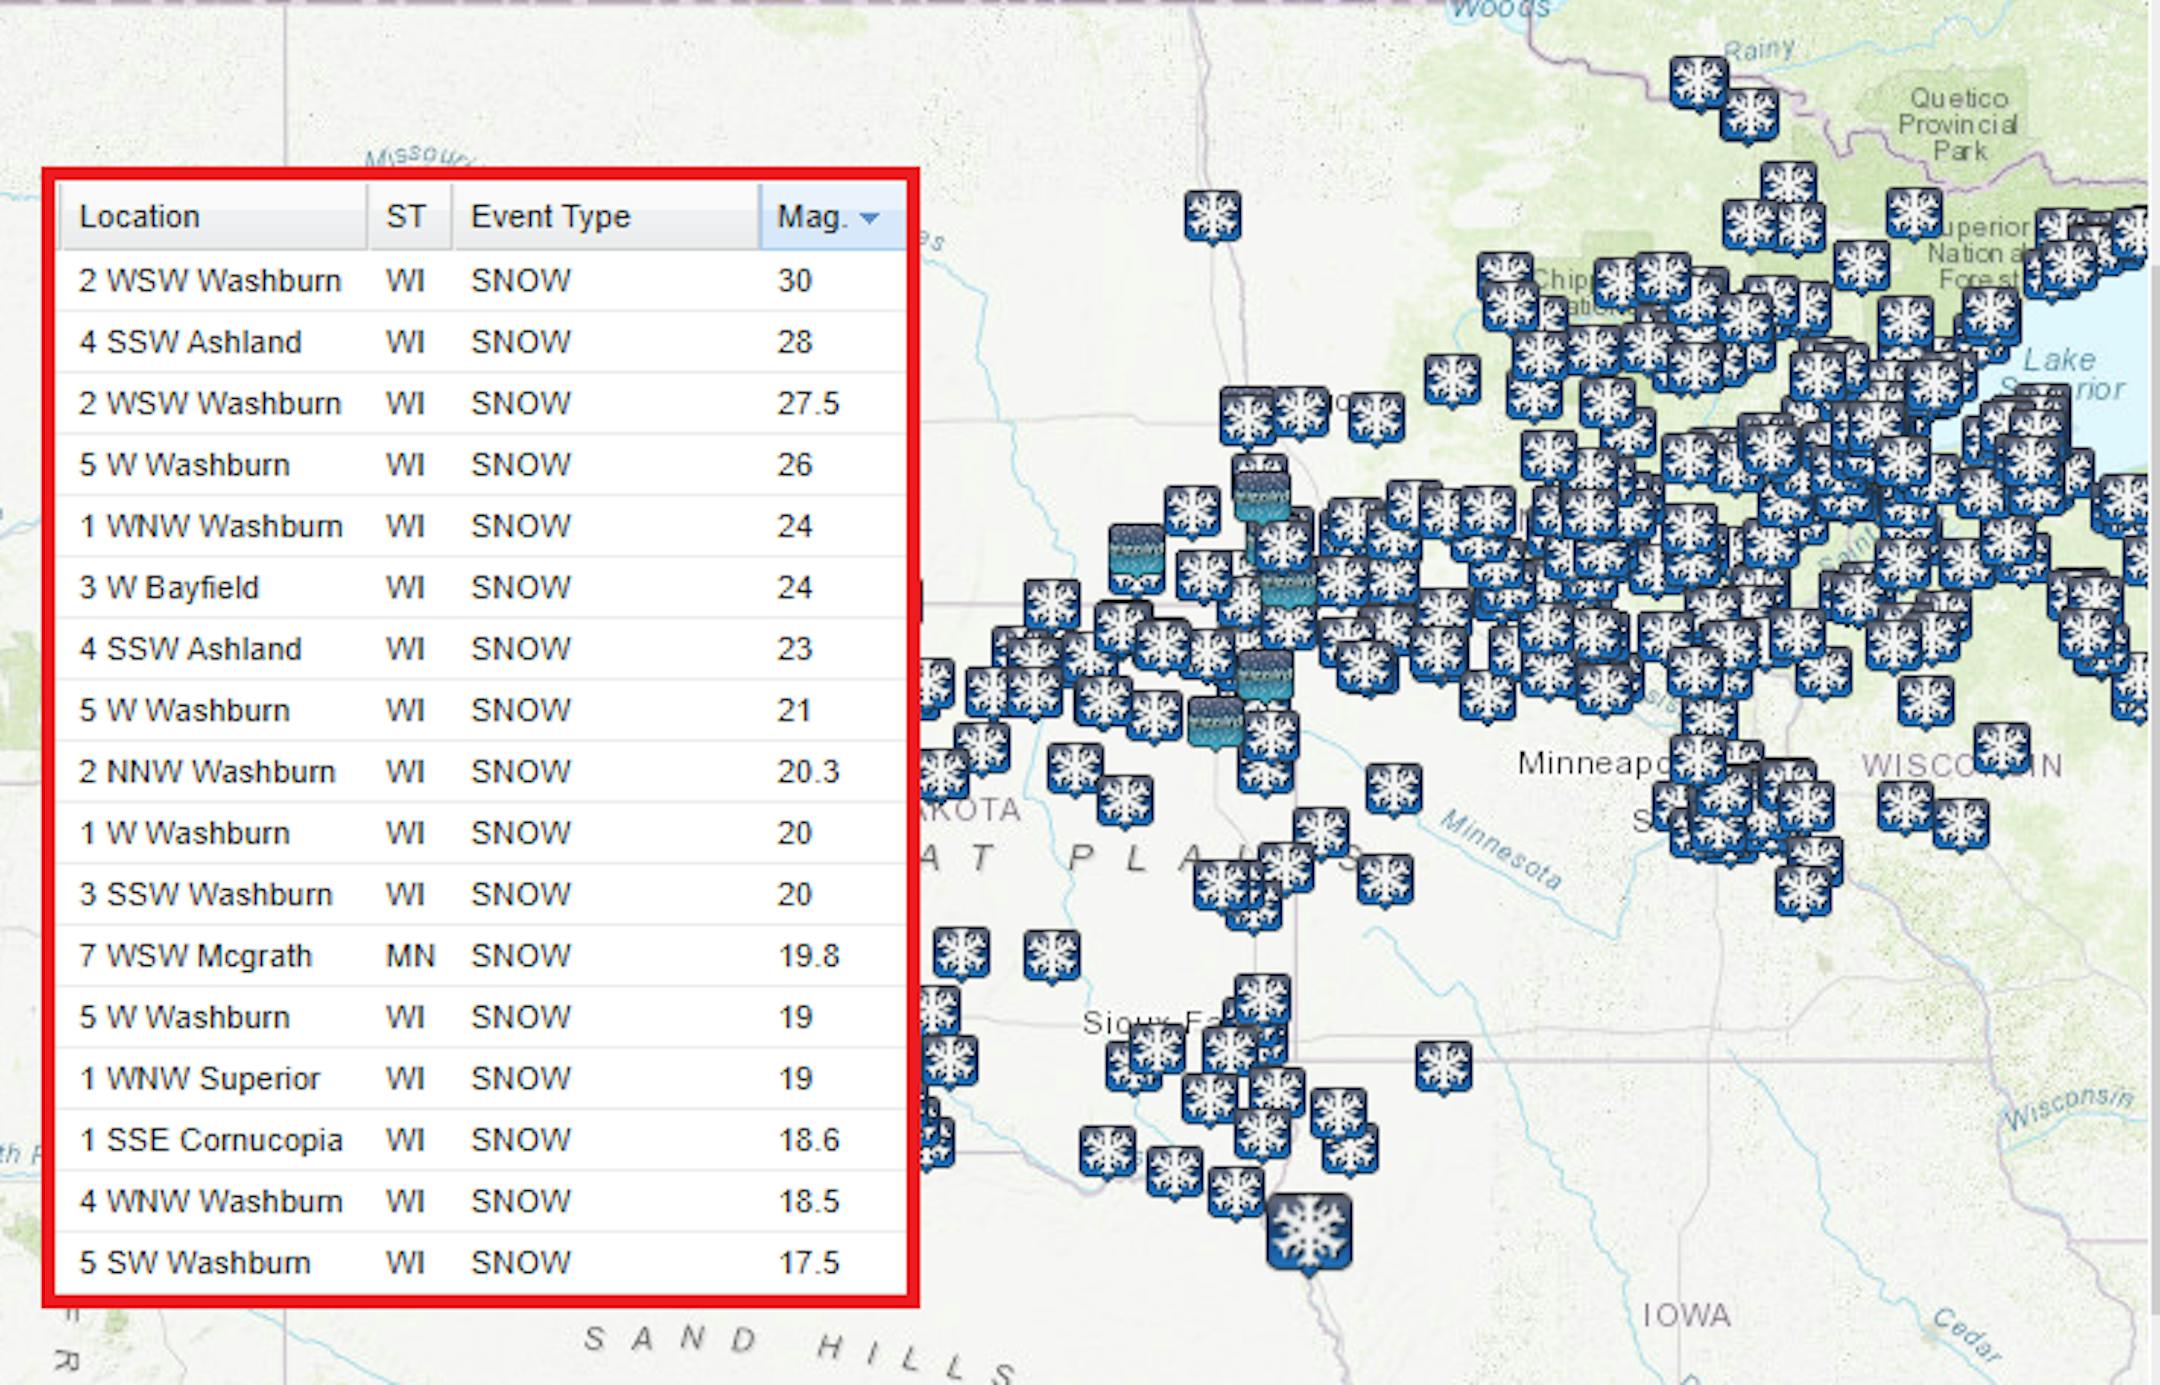The height and width of the screenshot is (1385, 2160).
Task: Click the teal blizzard marker near Dakota border
Action: pyautogui.click(x=1136, y=556)
